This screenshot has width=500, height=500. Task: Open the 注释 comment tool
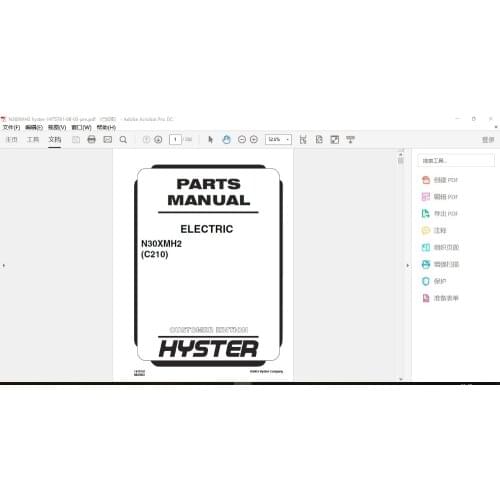tap(434, 230)
